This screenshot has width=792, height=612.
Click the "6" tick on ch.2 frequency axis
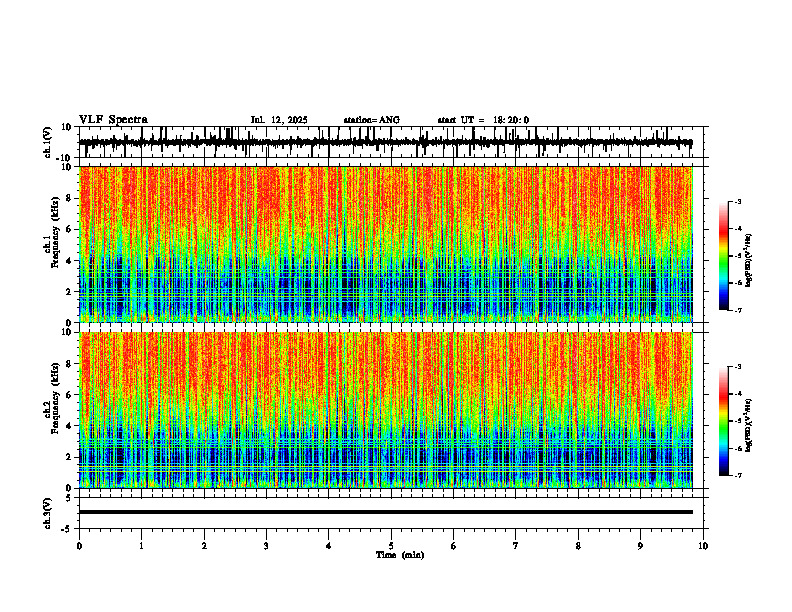click(x=70, y=395)
